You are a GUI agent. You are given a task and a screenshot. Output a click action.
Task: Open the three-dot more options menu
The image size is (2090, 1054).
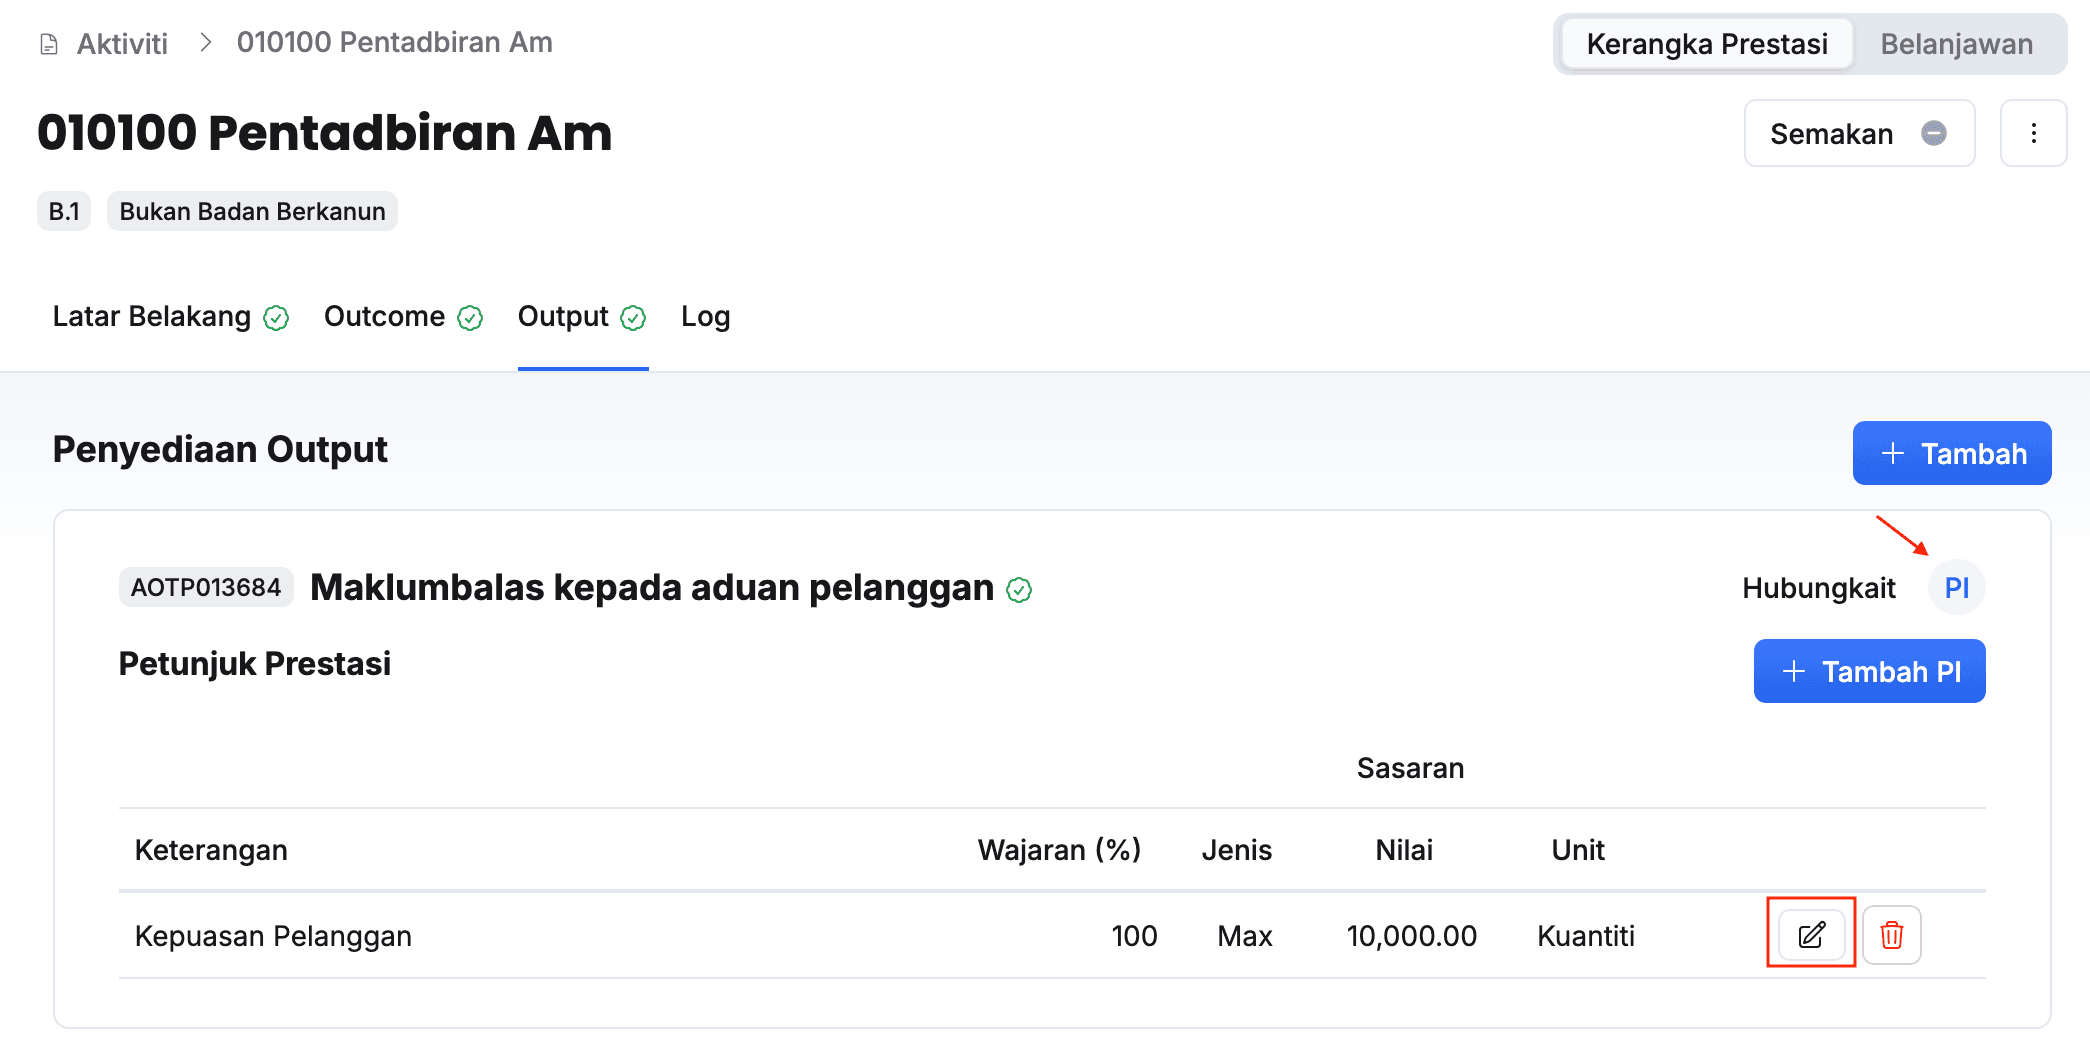point(2033,133)
